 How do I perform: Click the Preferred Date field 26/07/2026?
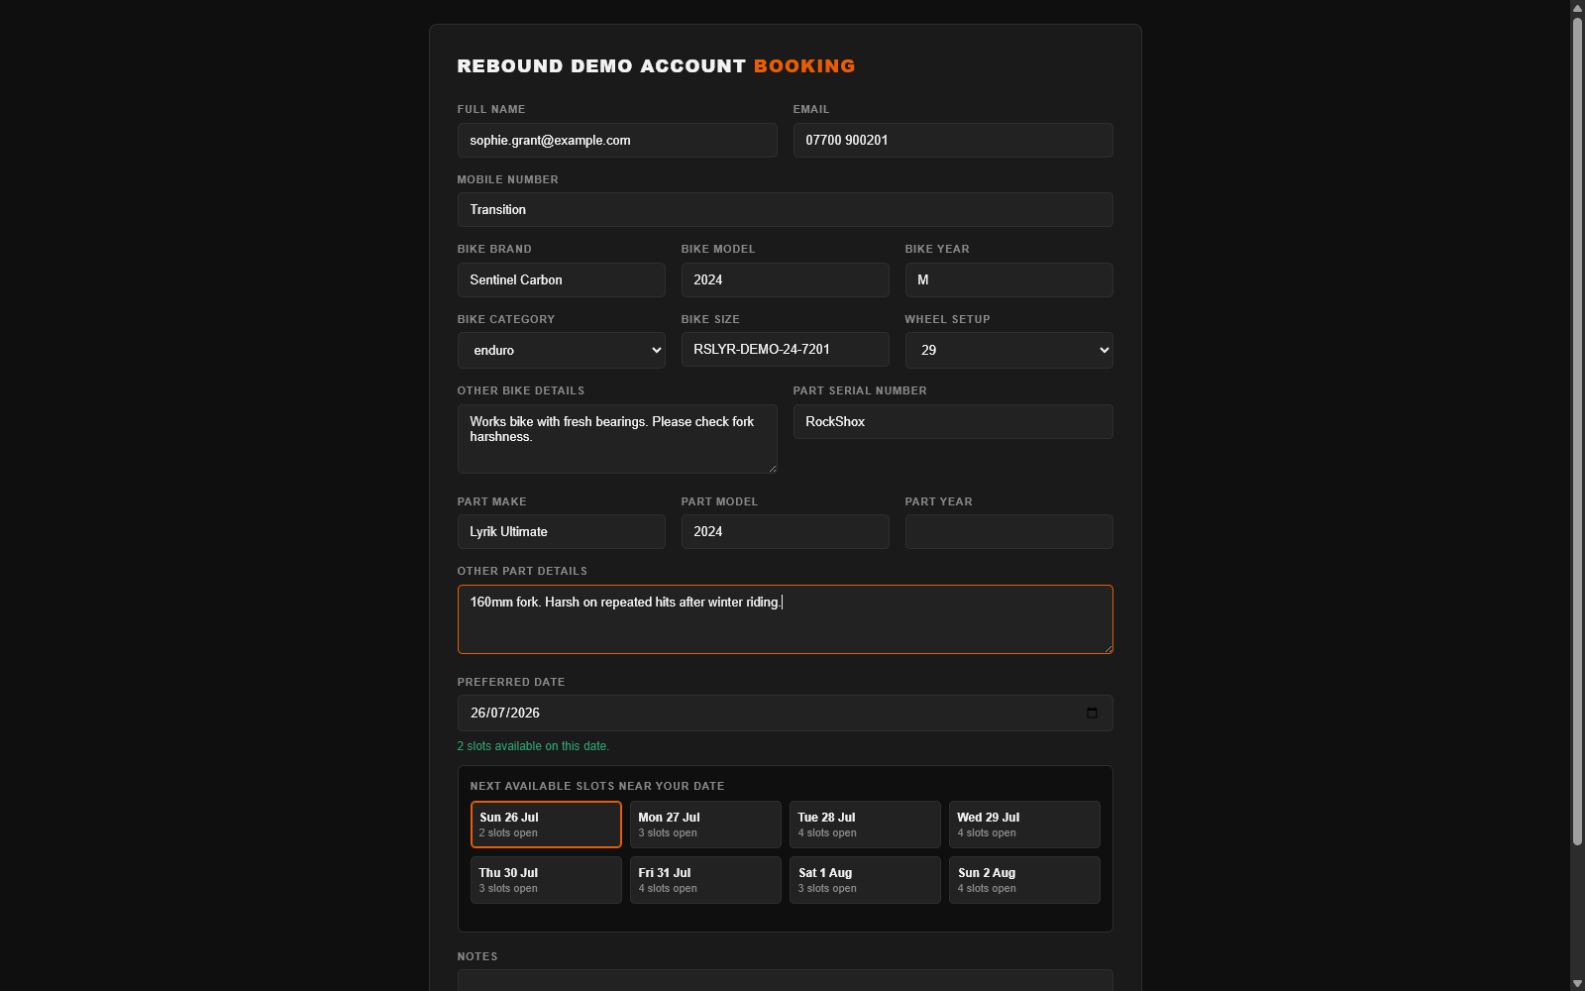tap(785, 713)
